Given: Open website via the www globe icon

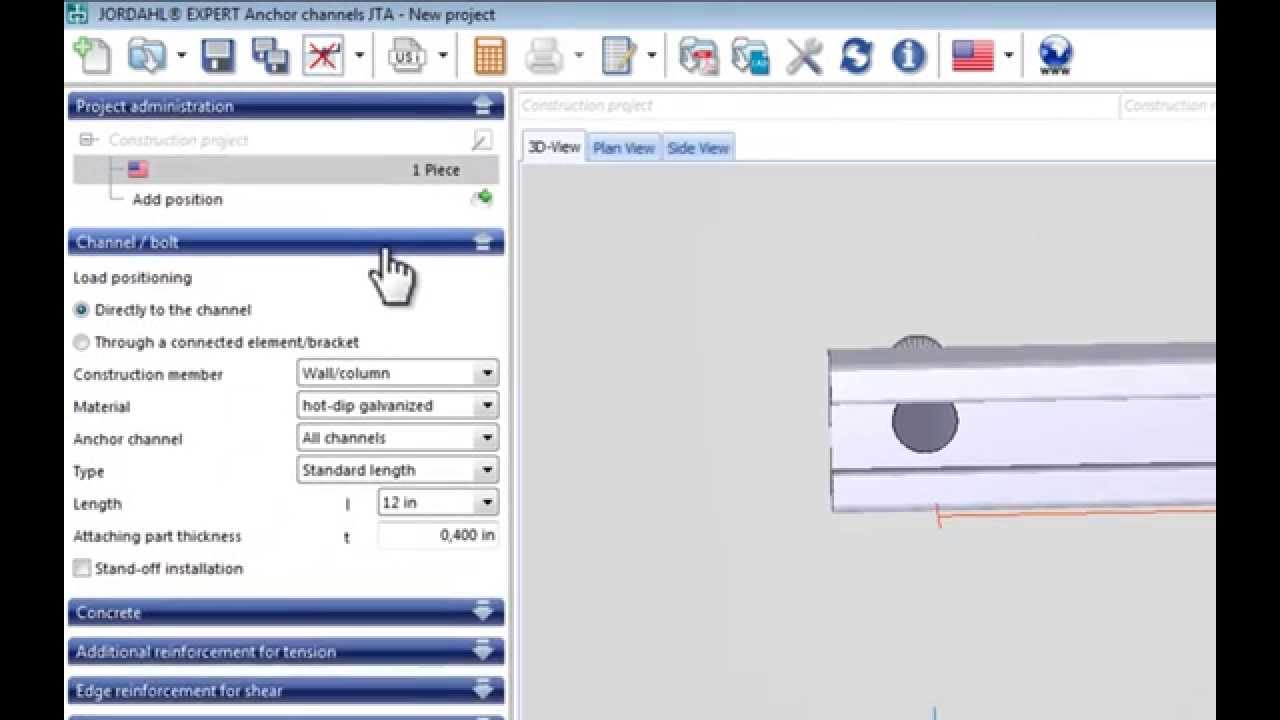Looking at the screenshot, I should [1055, 55].
